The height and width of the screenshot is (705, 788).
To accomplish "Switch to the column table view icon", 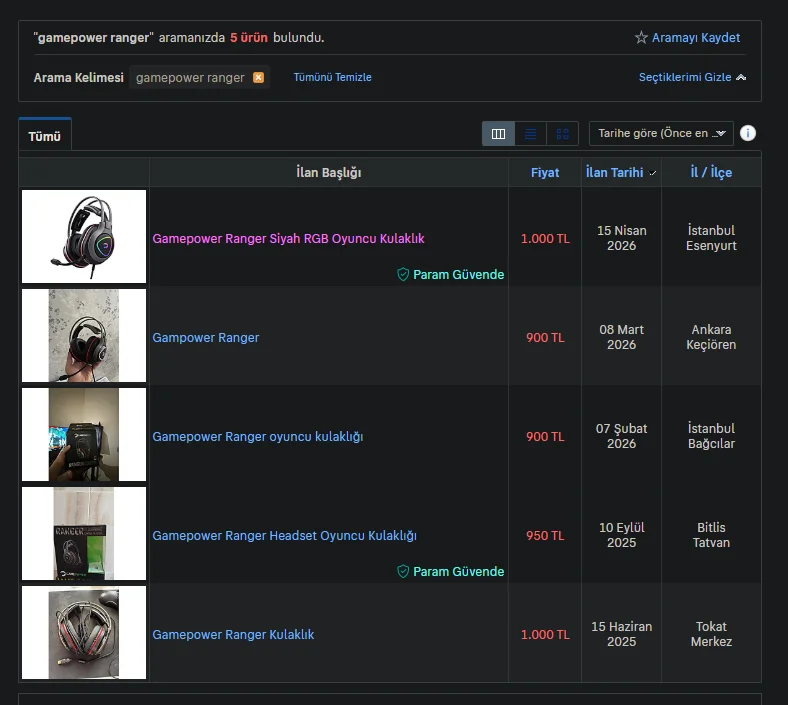I will coord(498,134).
